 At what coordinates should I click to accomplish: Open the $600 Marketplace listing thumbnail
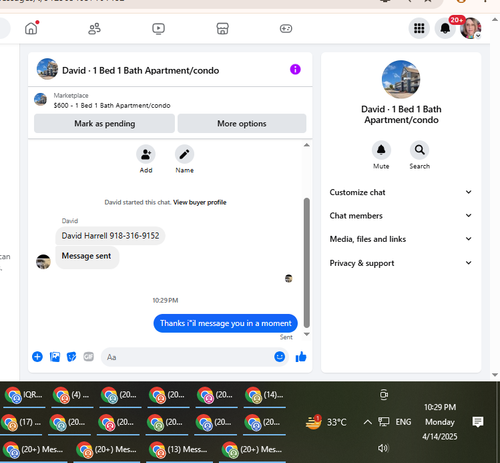(41, 99)
